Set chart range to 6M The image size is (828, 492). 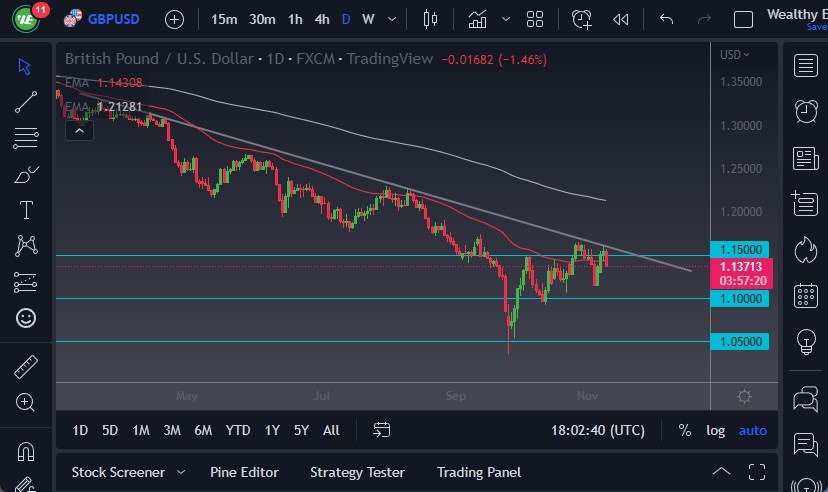[203, 430]
